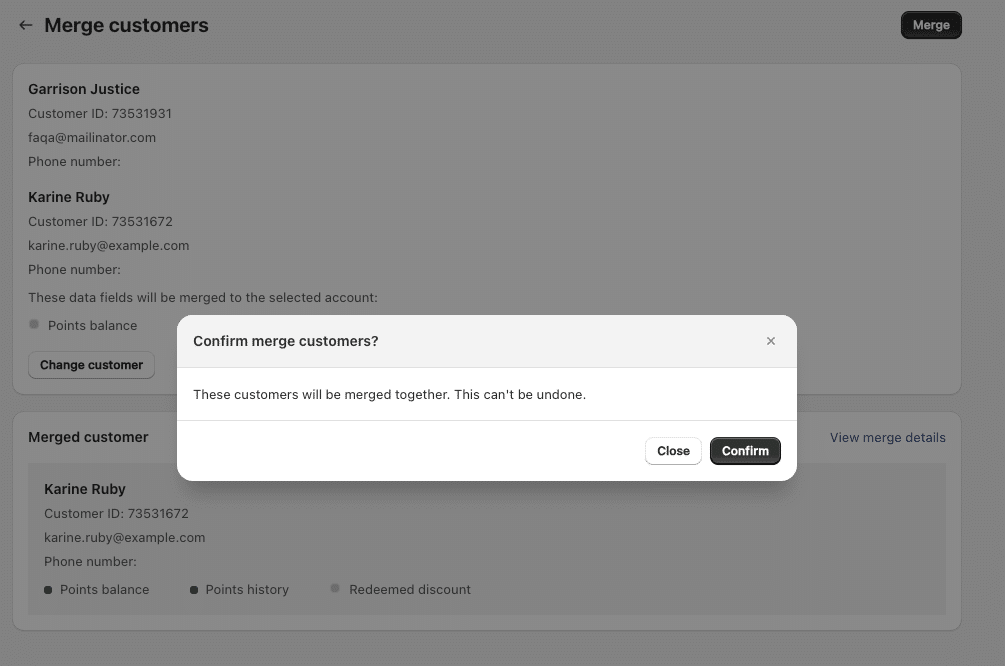Close the confirm dialog with the X icon
The image size is (1005, 666).
pyautogui.click(x=771, y=341)
